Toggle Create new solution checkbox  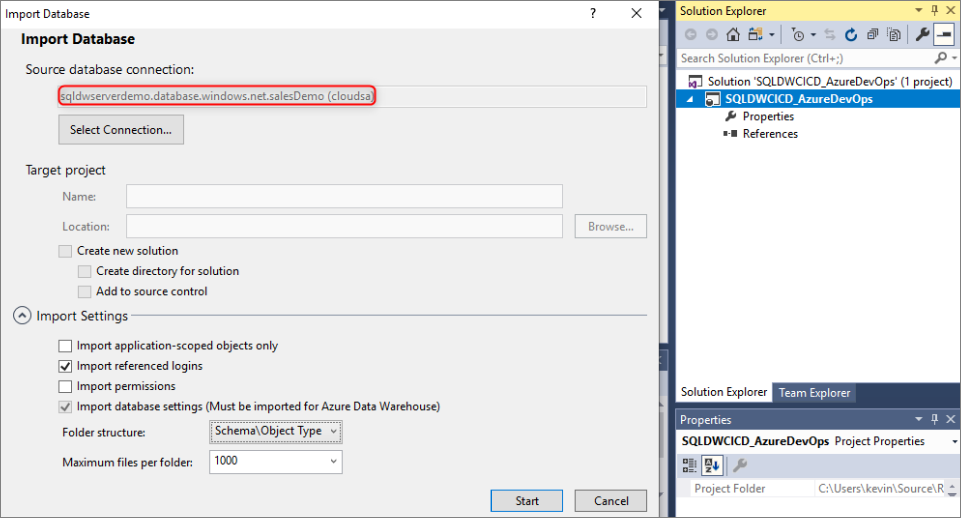[65, 251]
